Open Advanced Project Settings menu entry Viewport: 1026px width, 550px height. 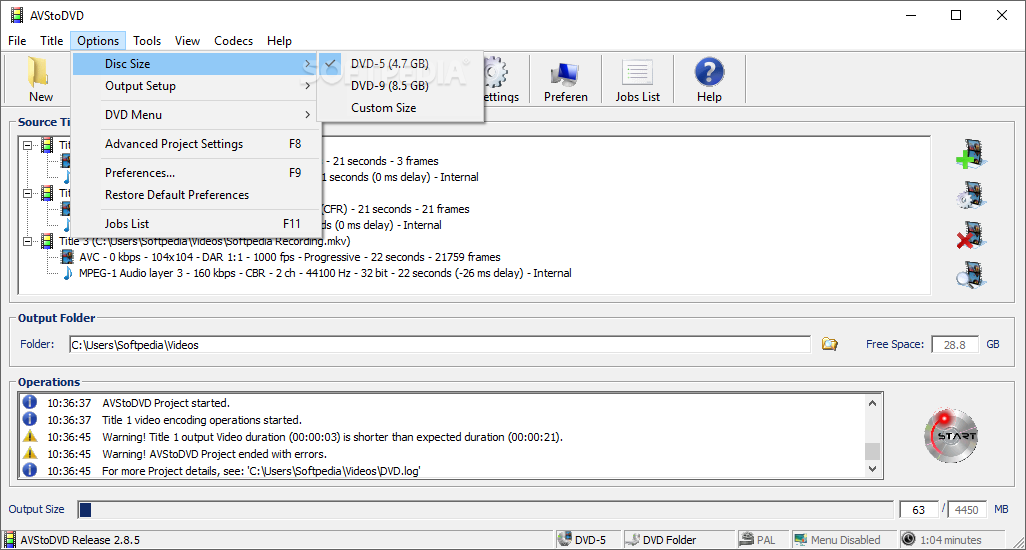coord(195,144)
